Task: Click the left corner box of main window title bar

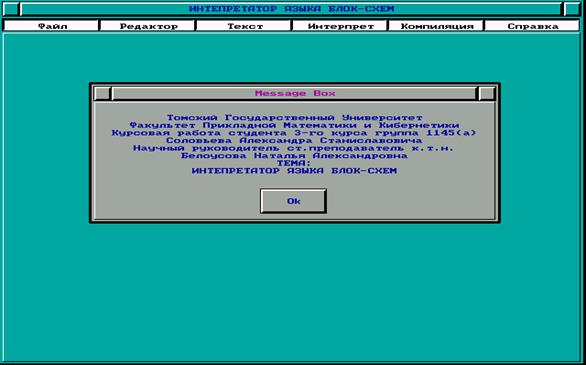Action: coord(11,9)
